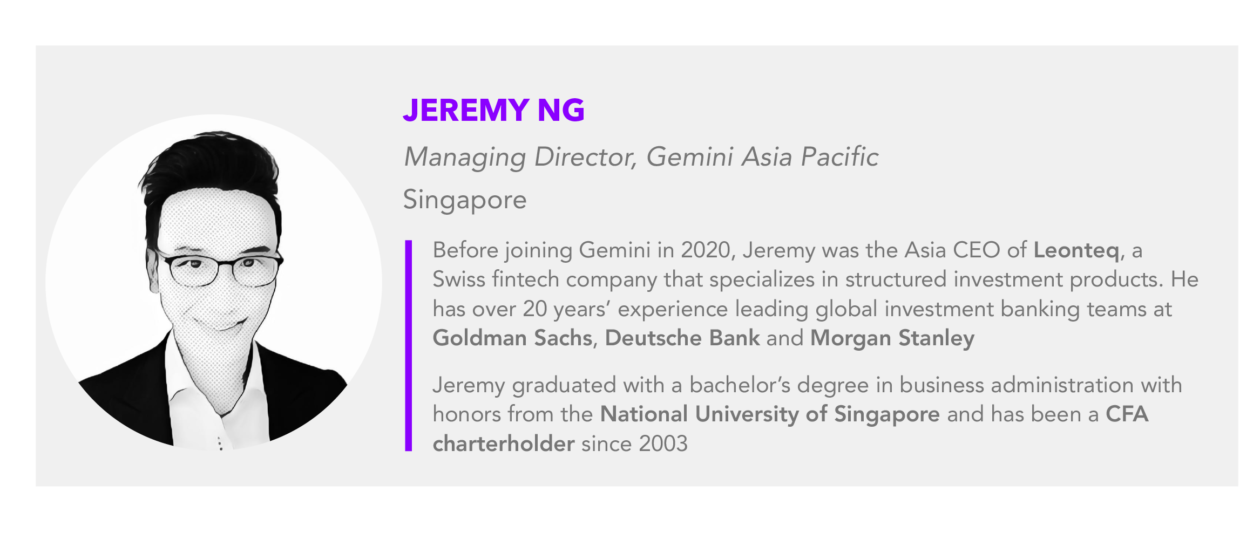
Task: Click the bold Morgan Stanley text
Action: click(892, 338)
